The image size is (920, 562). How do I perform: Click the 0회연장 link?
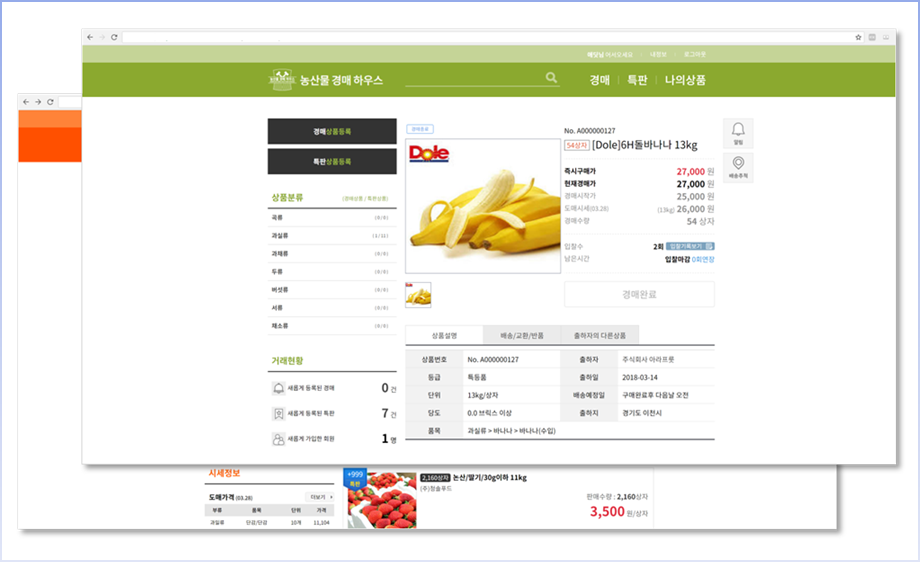(703, 259)
